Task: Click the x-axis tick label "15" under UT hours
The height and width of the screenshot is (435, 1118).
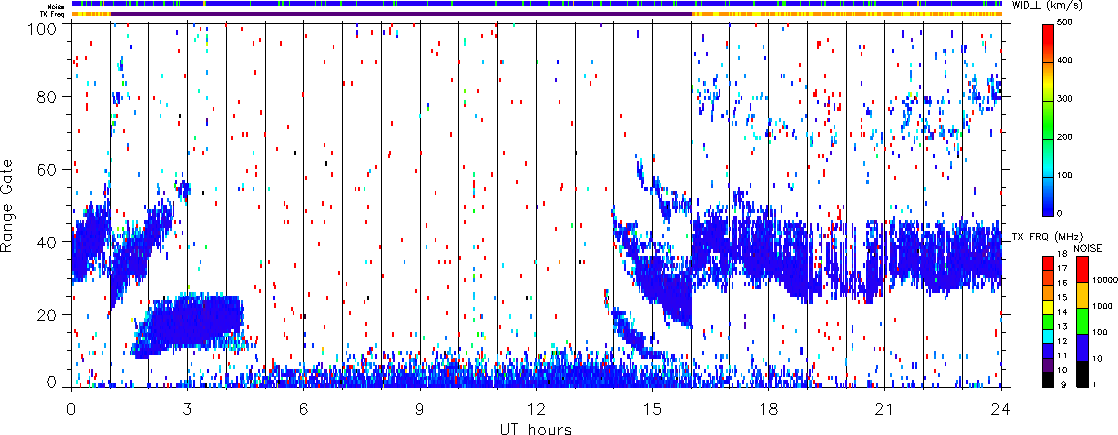Action: coord(652,410)
